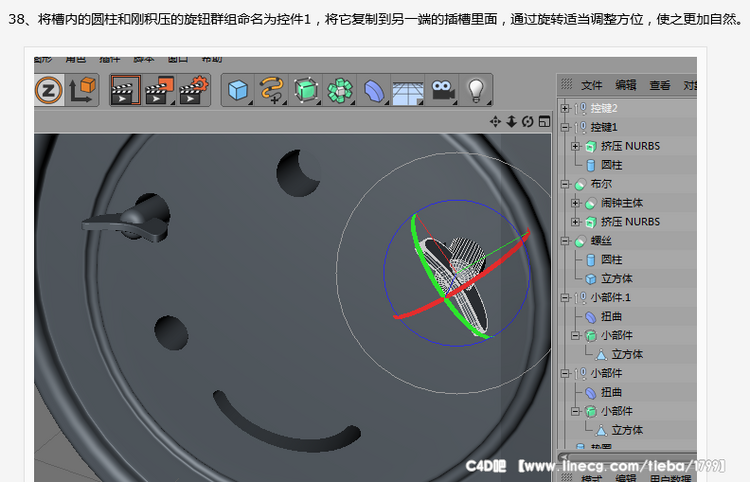
Task: Expand the 控键2 group
Action: (x=565, y=109)
